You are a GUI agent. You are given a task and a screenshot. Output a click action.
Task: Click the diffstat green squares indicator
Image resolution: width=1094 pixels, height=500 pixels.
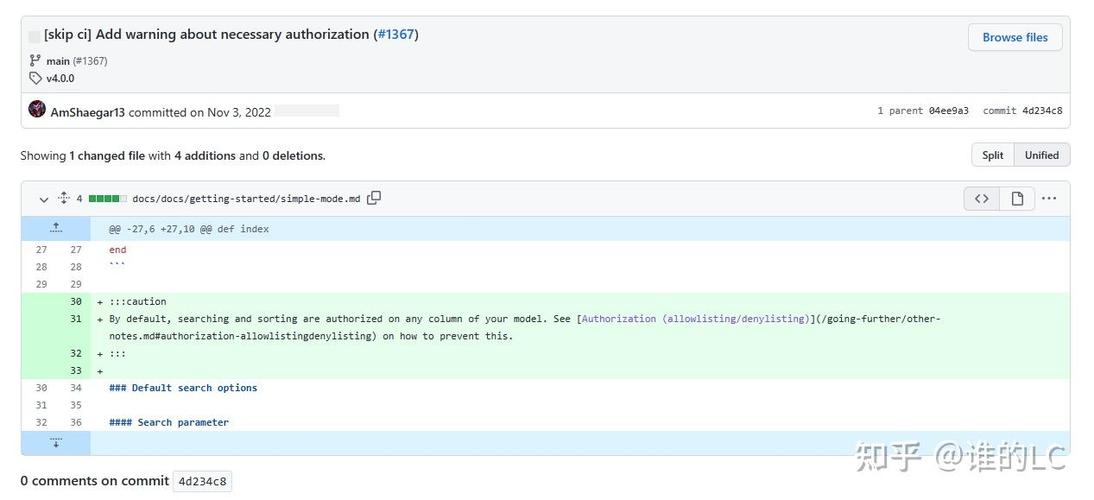[107, 199]
